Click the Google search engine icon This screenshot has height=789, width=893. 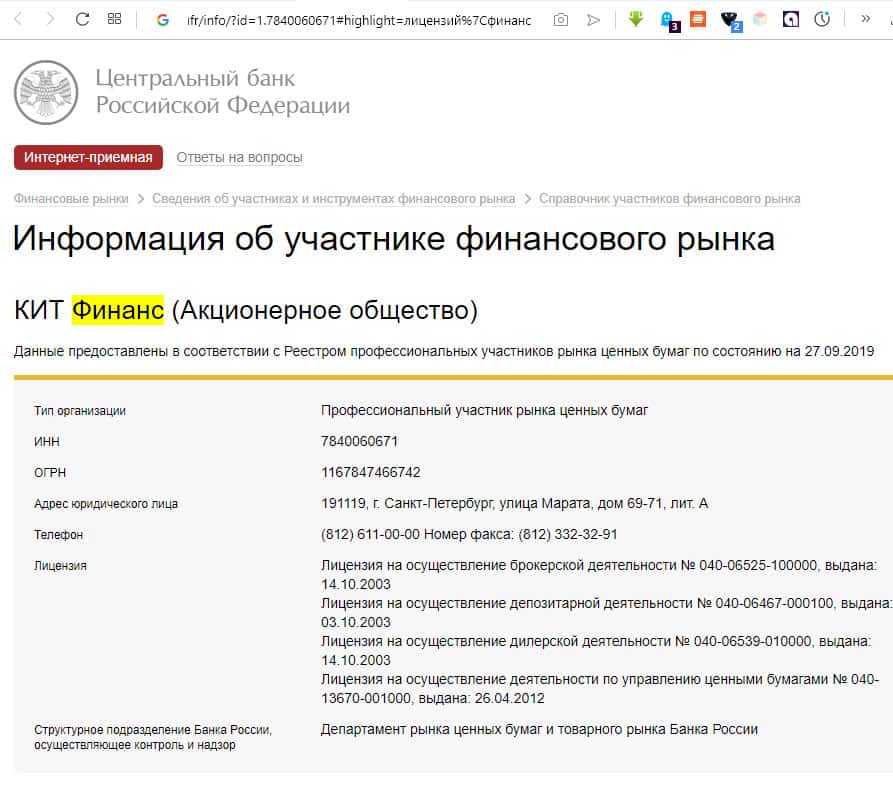click(x=163, y=20)
